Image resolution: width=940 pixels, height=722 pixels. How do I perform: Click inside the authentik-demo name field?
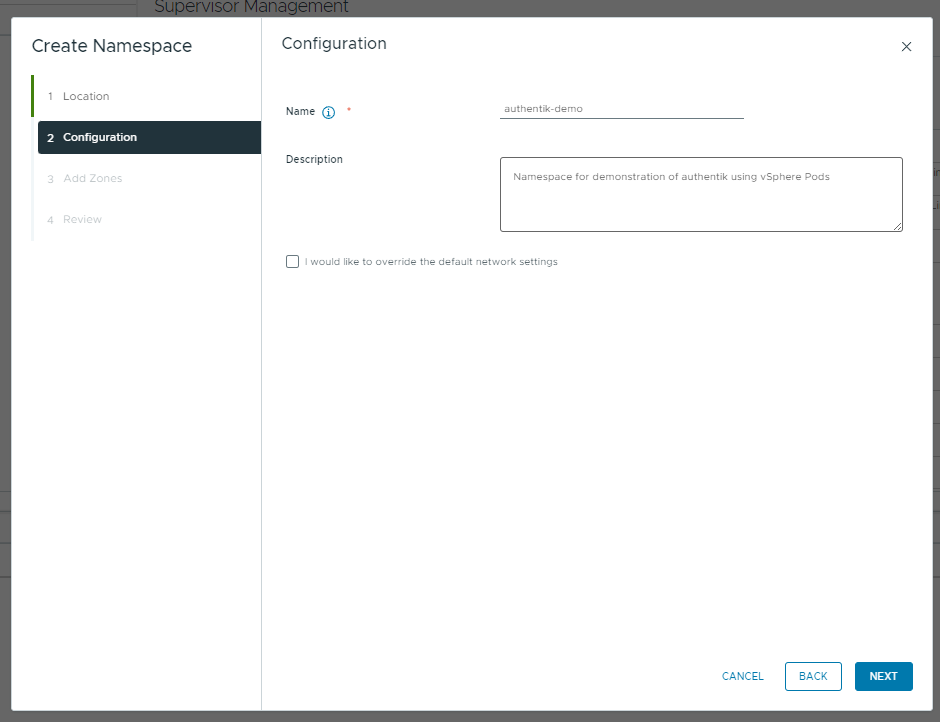pos(620,109)
